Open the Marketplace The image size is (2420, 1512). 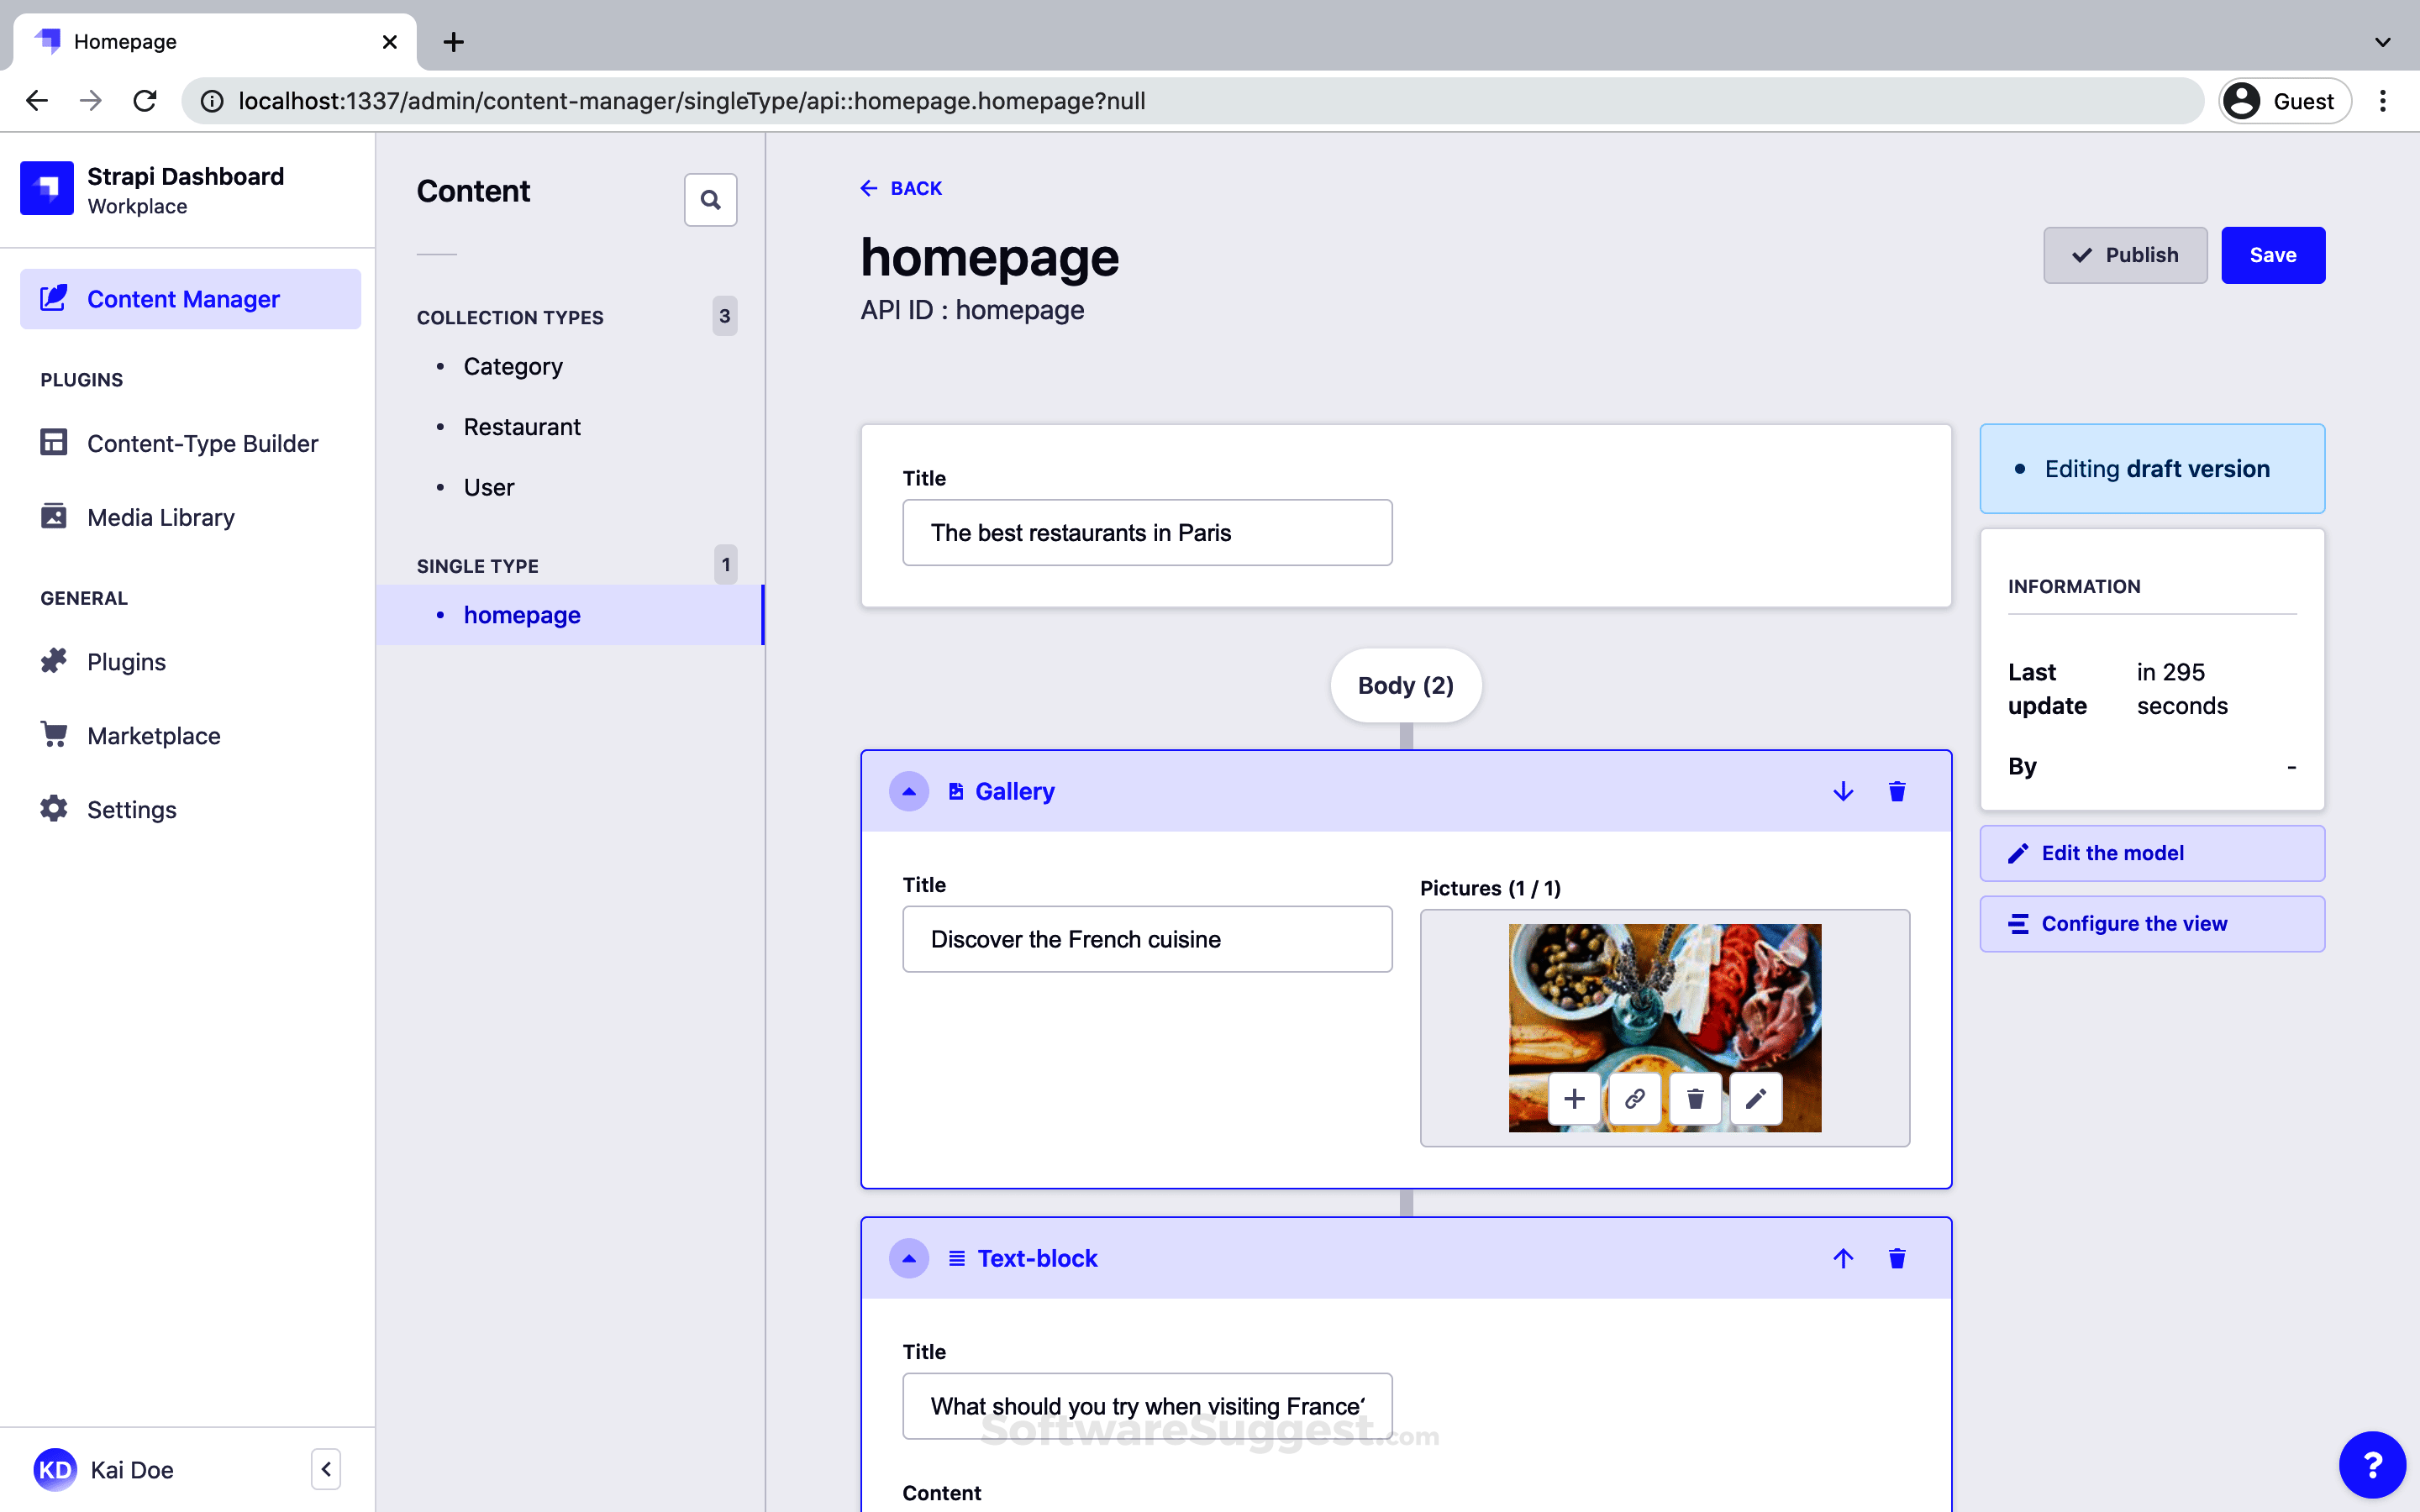(154, 735)
